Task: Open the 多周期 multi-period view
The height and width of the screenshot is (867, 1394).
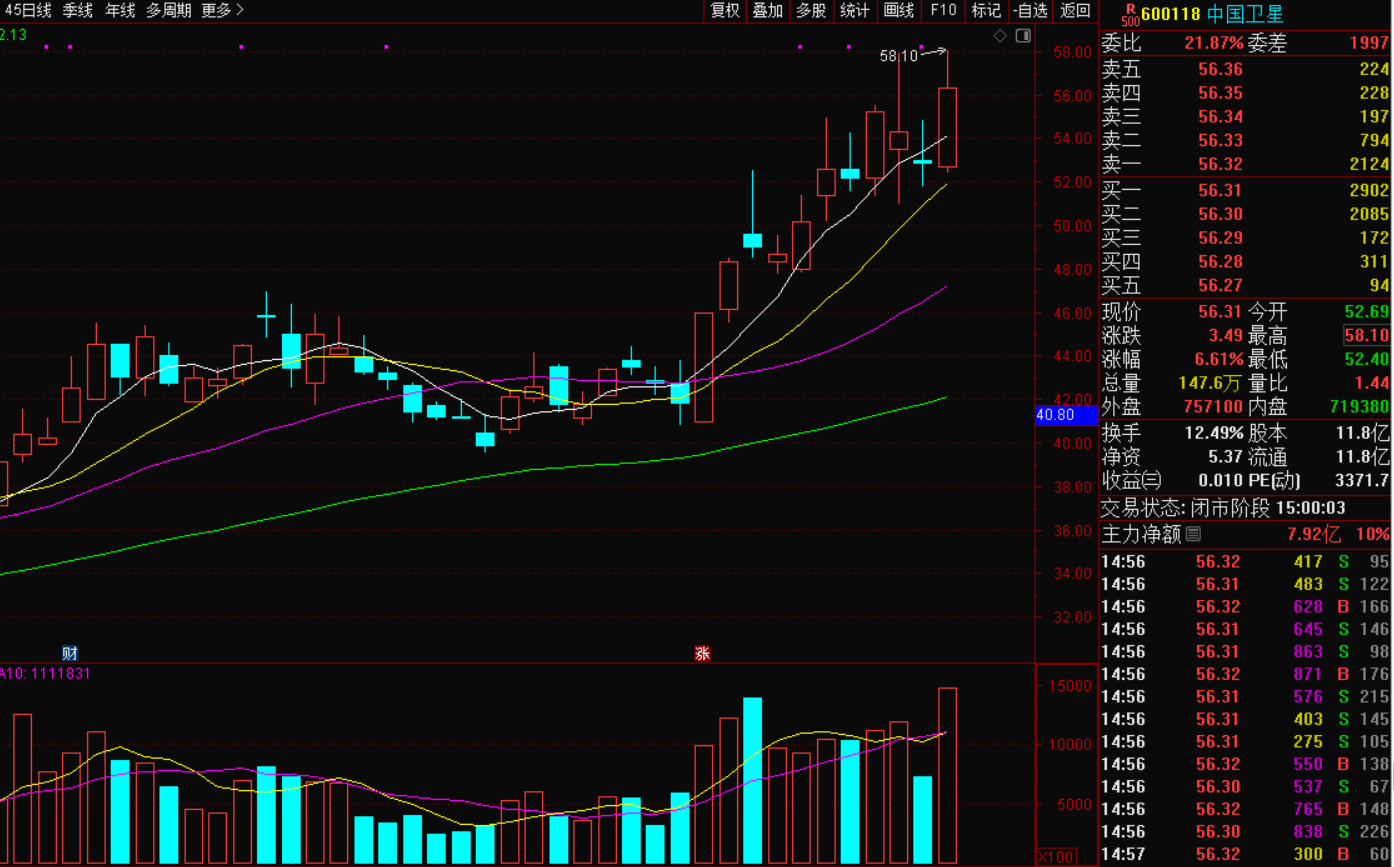Action: (169, 11)
